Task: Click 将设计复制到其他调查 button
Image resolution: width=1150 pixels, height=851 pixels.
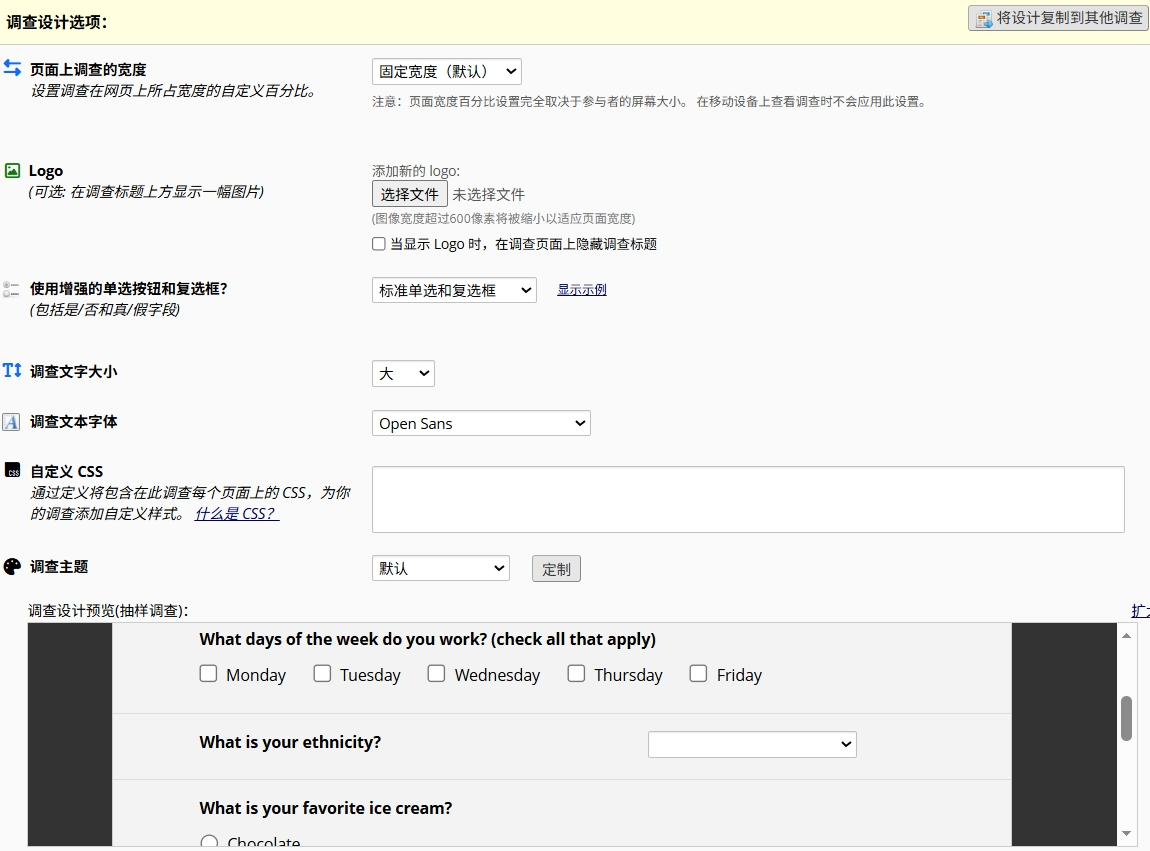Action: tap(1058, 18)
